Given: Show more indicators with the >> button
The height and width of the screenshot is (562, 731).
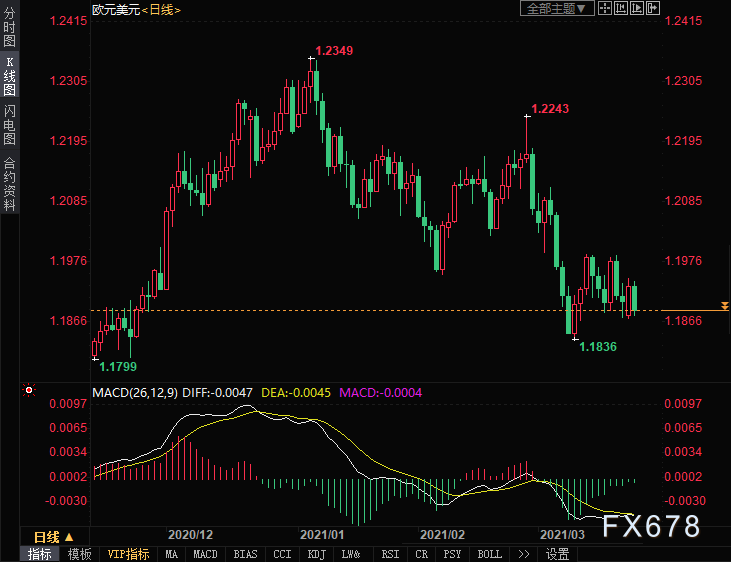Looking at the screenshot, I should (523, 554).
